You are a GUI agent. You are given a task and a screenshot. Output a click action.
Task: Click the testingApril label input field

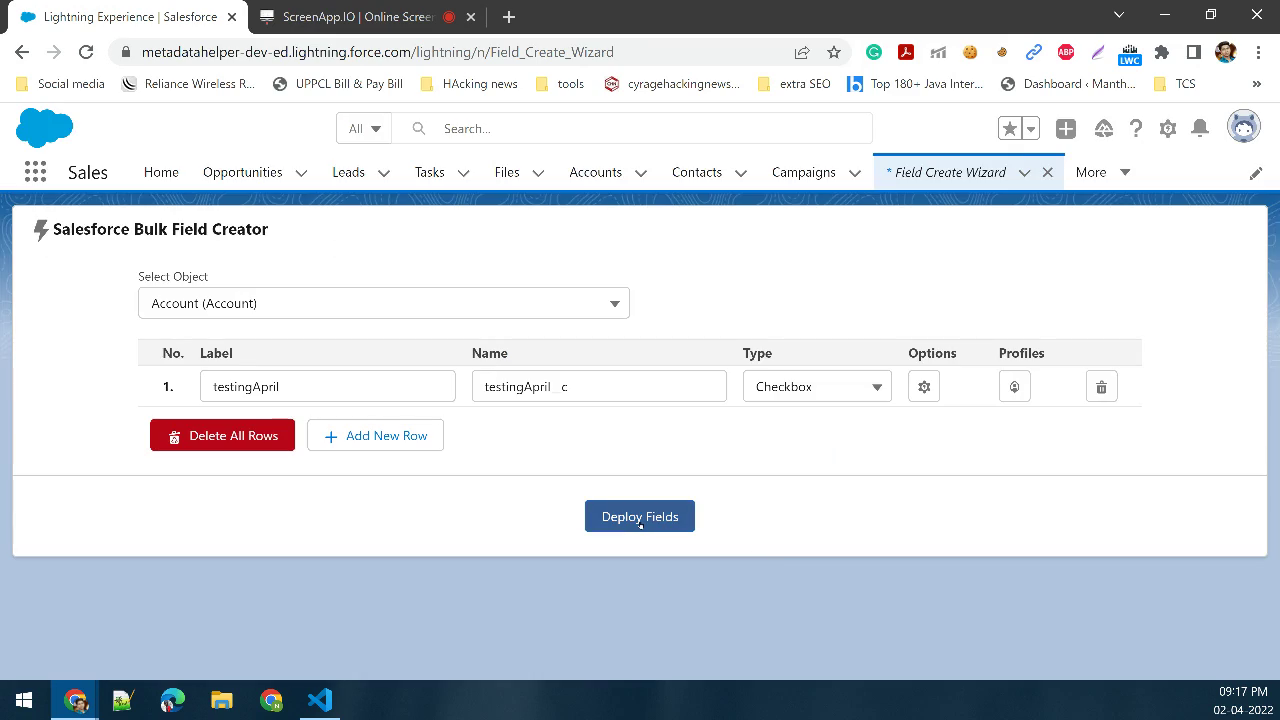[327, 385]
